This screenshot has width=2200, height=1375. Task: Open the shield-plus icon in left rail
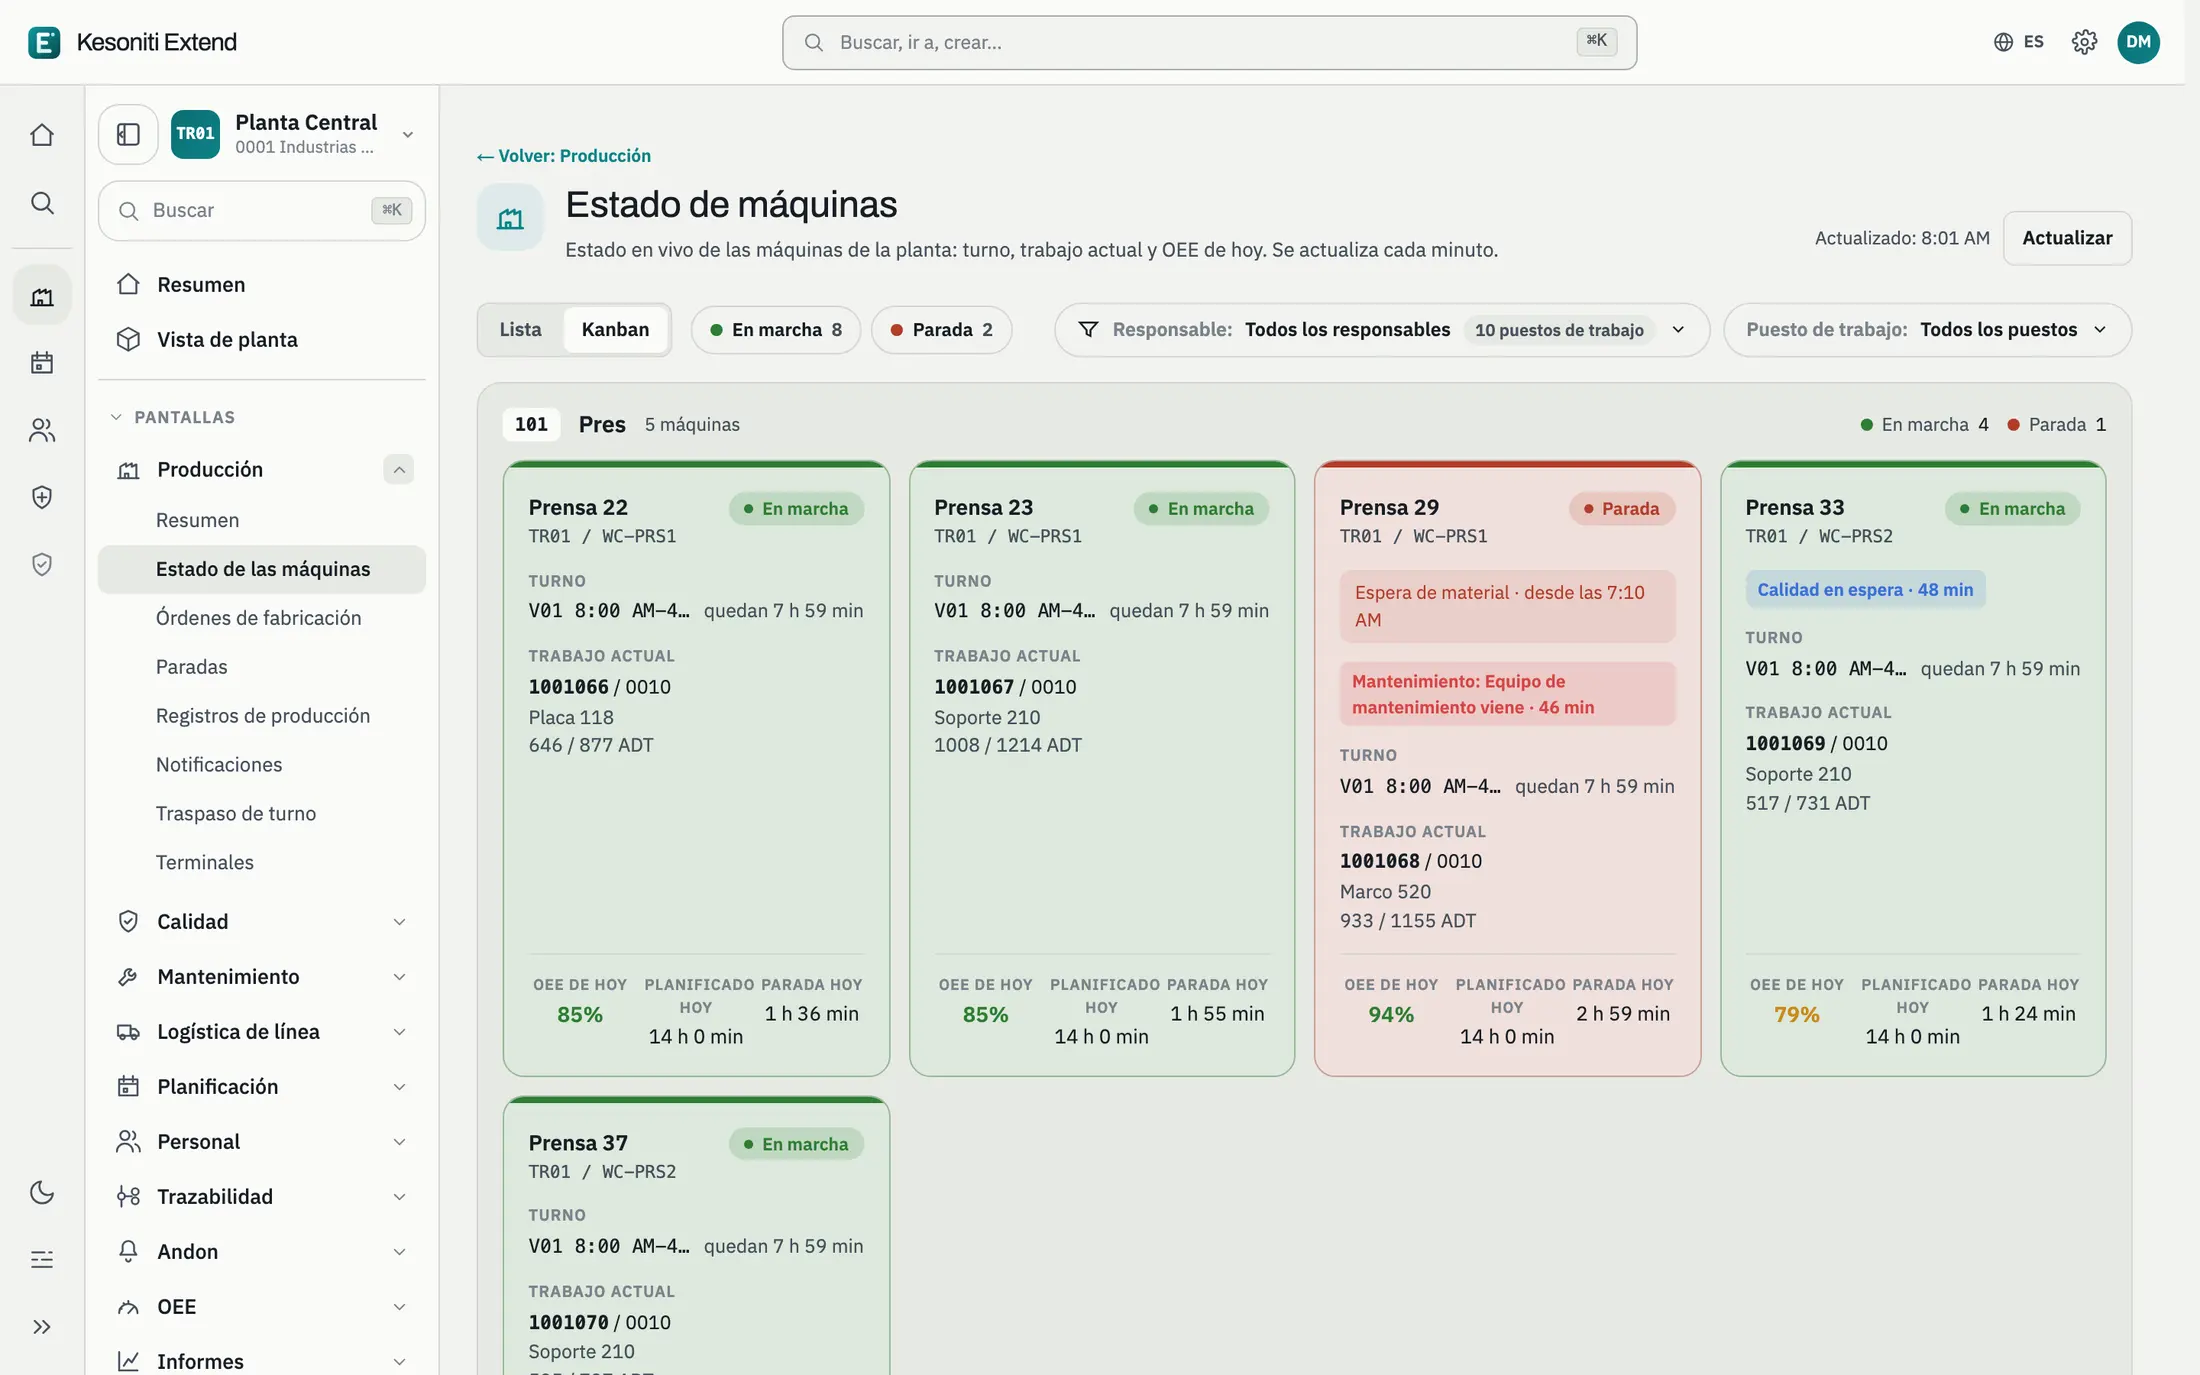[42, 497]
